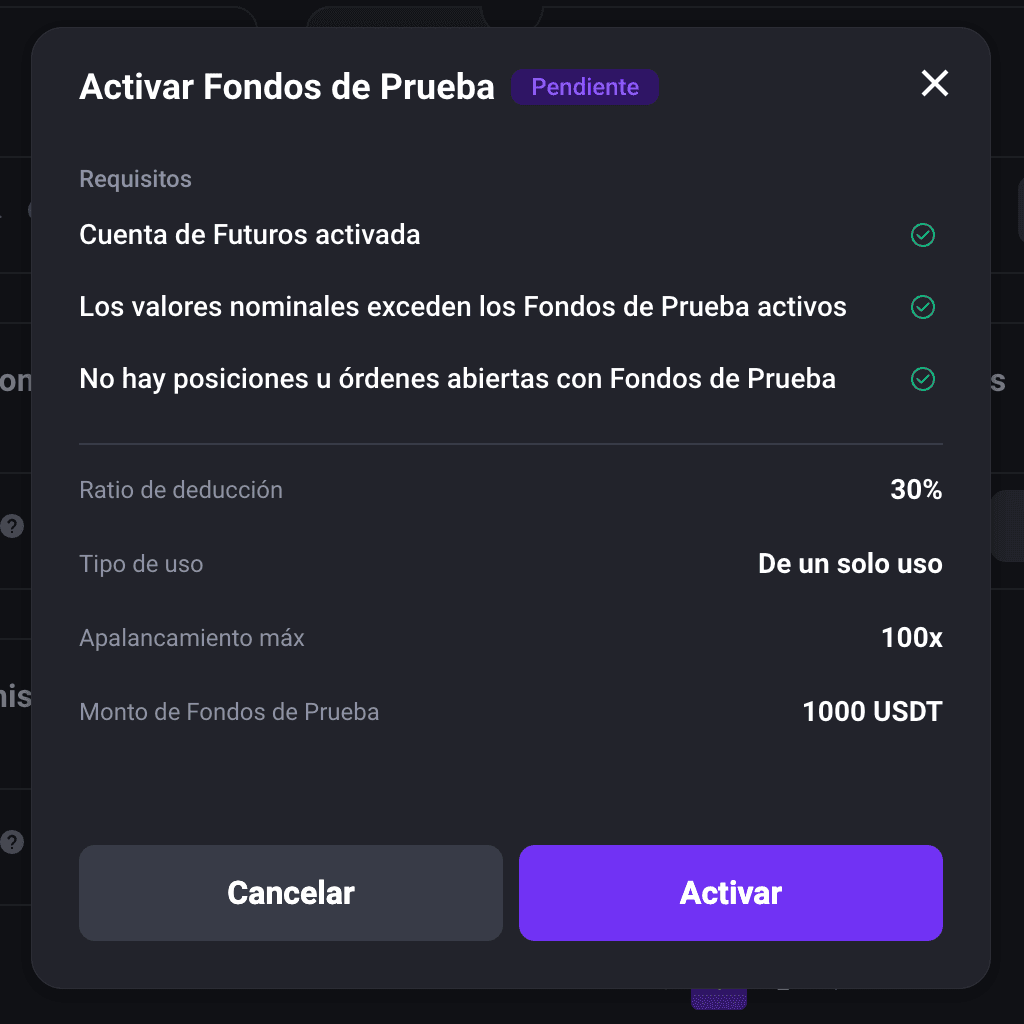1024x1024 pixels.
Task: Select the Cuenta de Futuros activada text
Action: (249, 235)
